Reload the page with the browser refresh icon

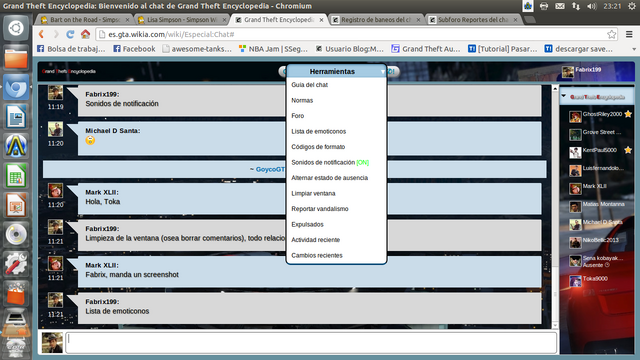(x=70, y=34)
